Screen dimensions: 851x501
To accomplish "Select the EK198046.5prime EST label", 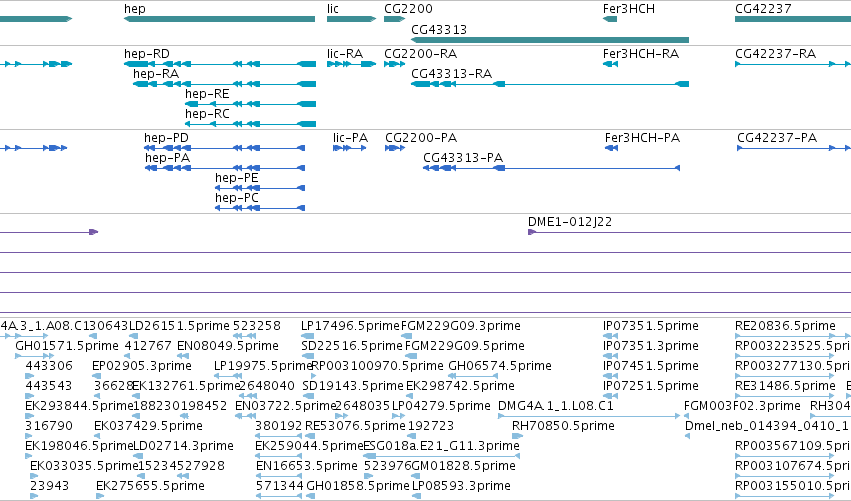I will point(79,446).
